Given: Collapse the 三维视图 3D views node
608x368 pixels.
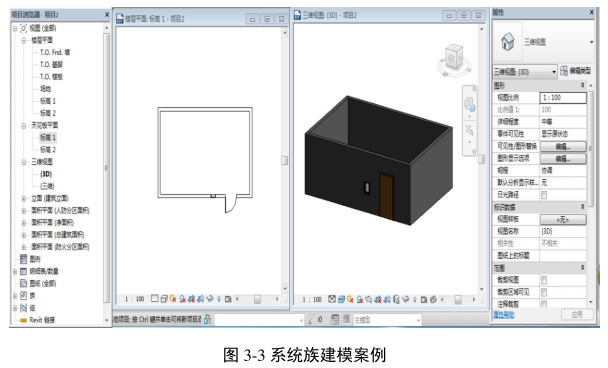Looking at the screenshot, I should point(24,162).
